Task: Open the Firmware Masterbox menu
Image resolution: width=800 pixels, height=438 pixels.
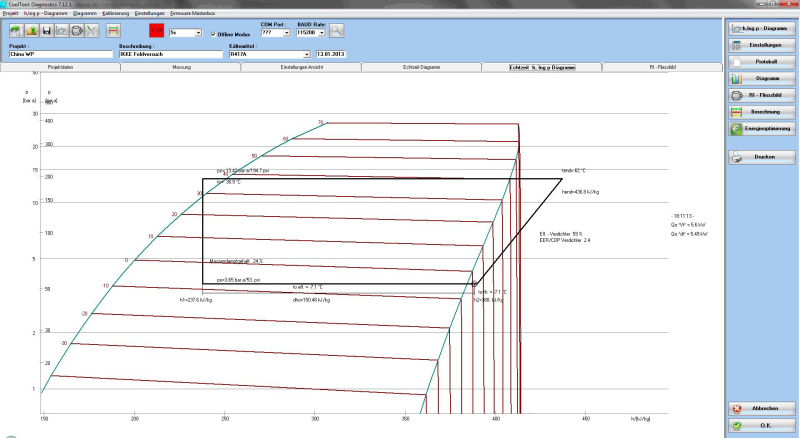Action: (192, 13)
